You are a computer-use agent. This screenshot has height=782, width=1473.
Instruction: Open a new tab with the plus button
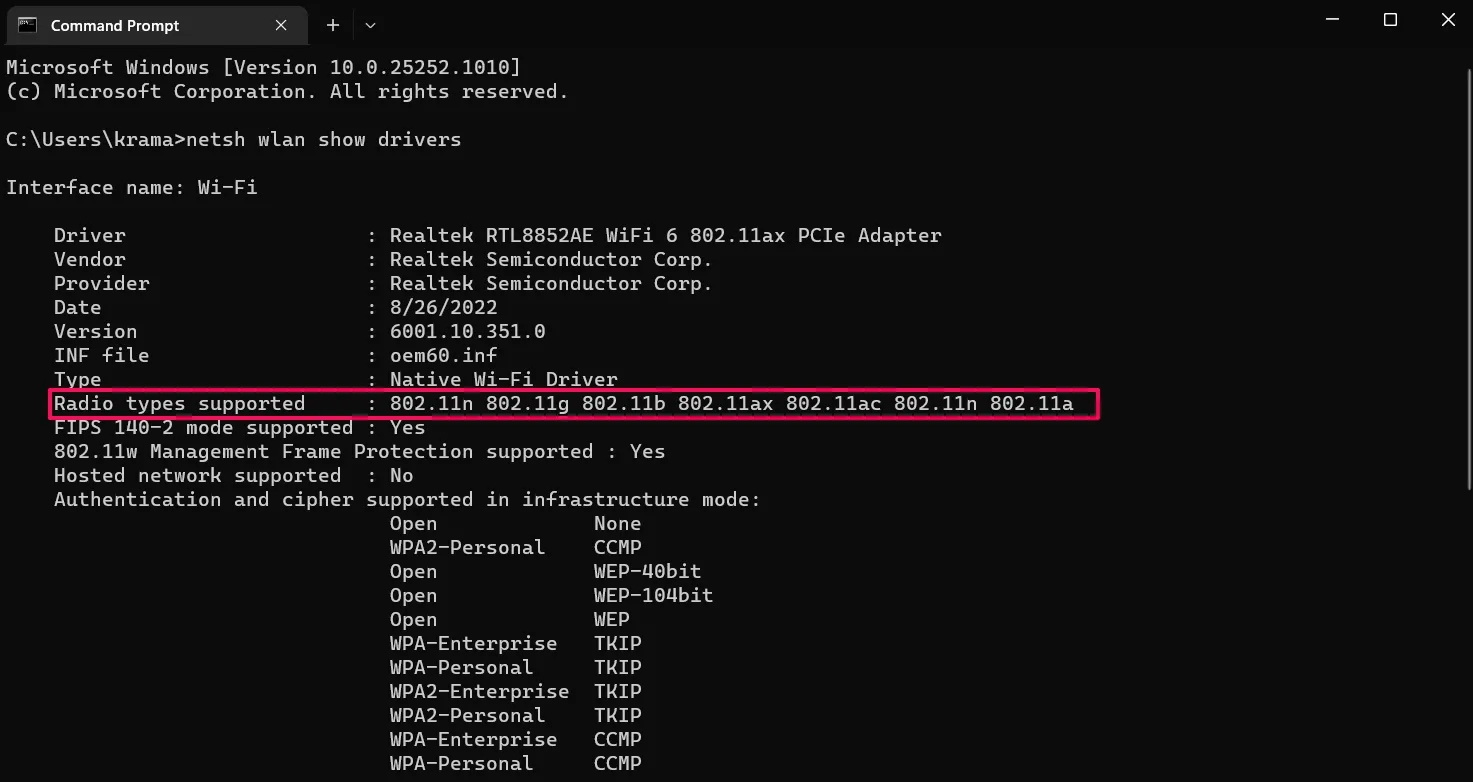332,25
